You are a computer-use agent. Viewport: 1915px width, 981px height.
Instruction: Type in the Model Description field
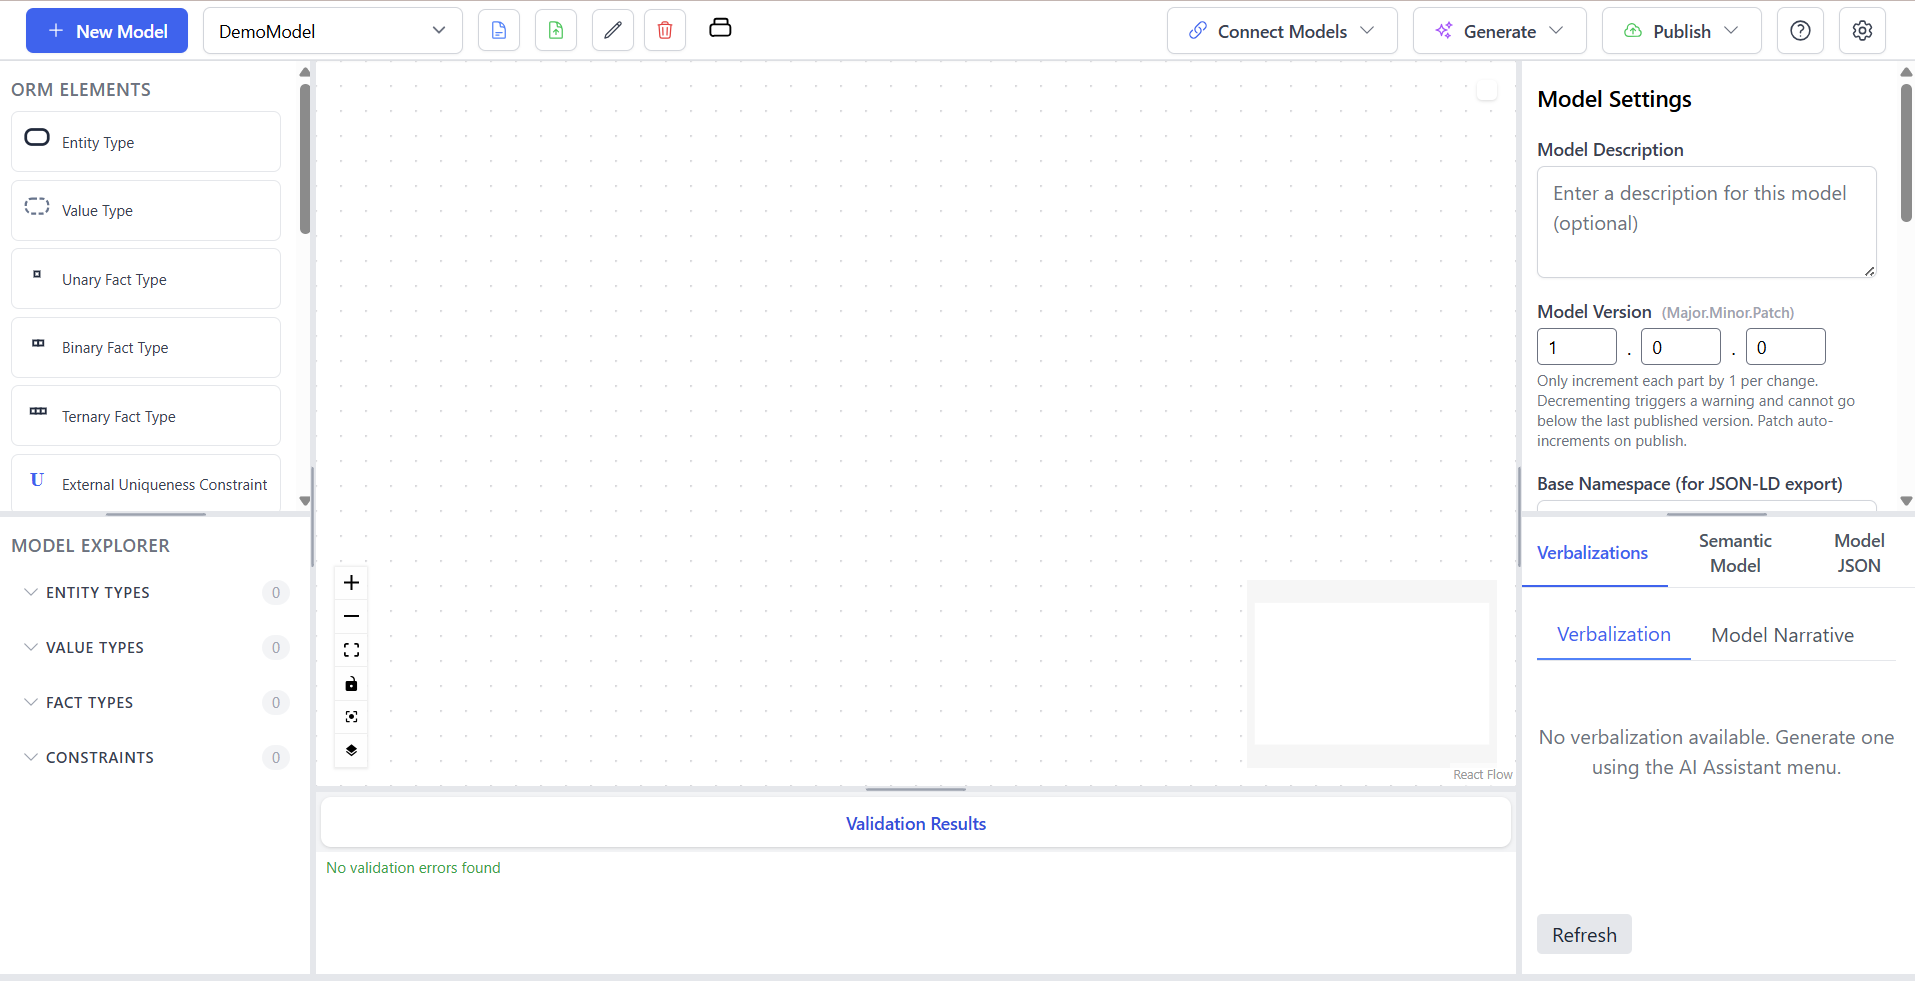click(x=1706, y=222)
